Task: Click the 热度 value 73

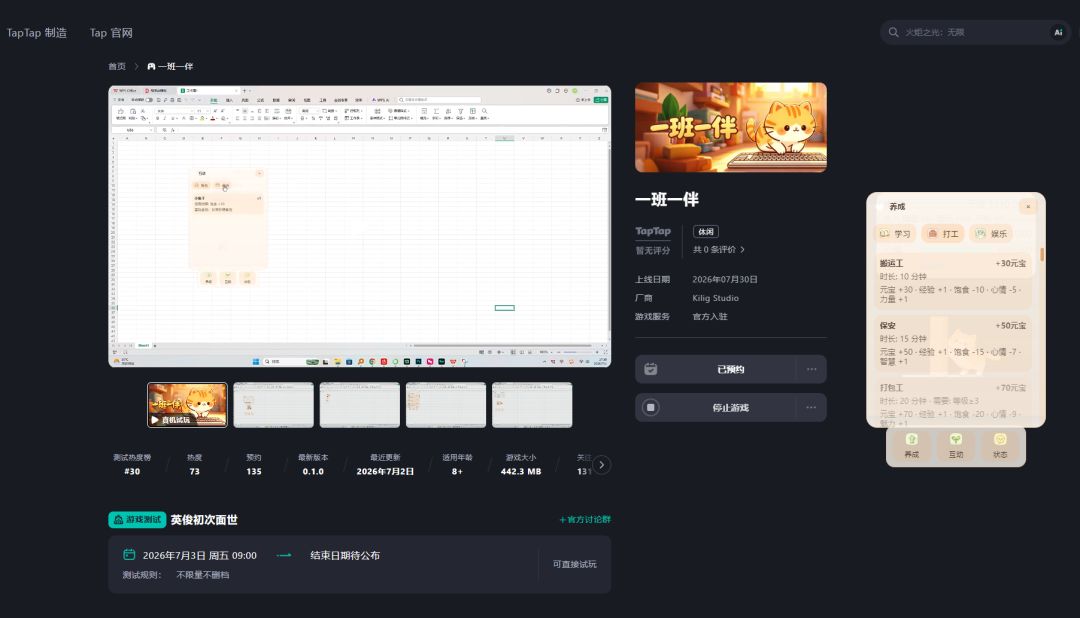Action: point(194,471)
